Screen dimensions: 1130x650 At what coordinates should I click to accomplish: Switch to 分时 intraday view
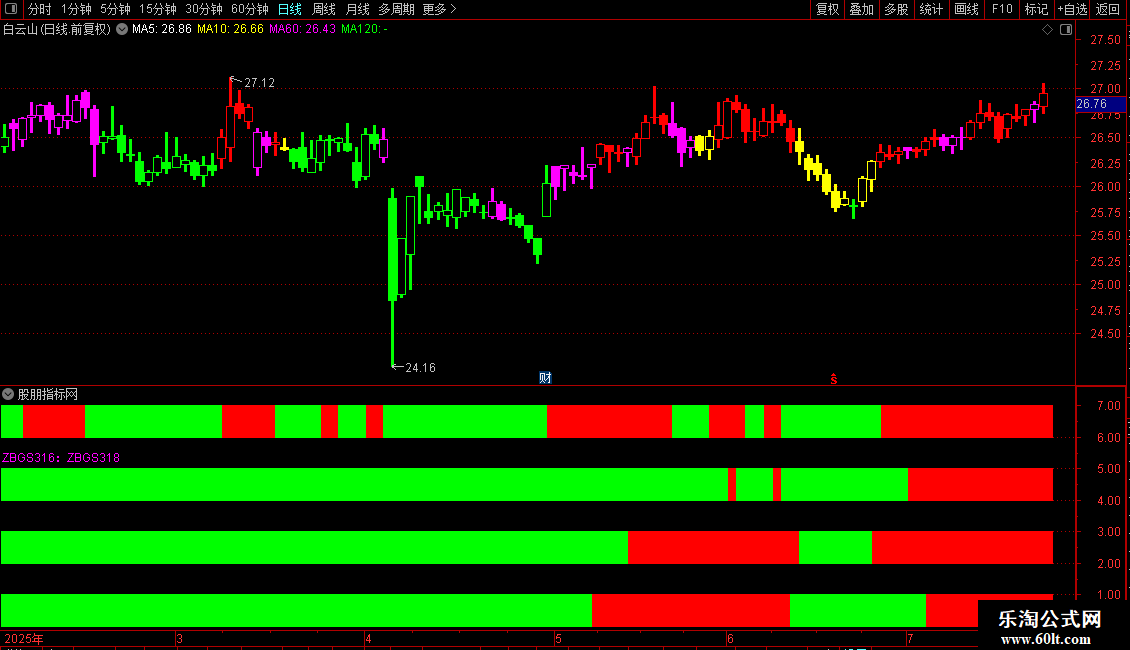click(x=39, y=9)
